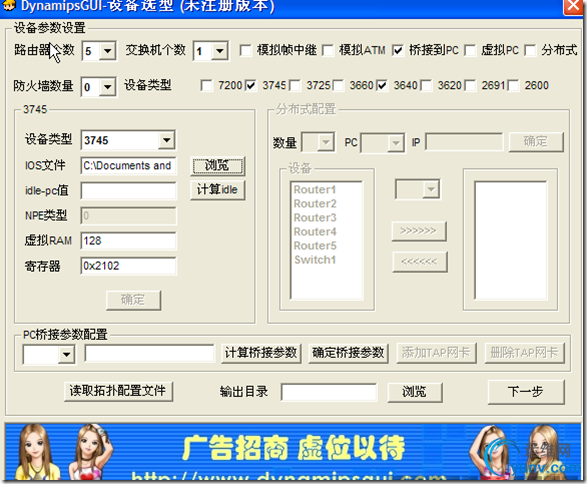The image size is (587, 484).
Task: Focus the IOS文件 path field
Action: [128, 165]
